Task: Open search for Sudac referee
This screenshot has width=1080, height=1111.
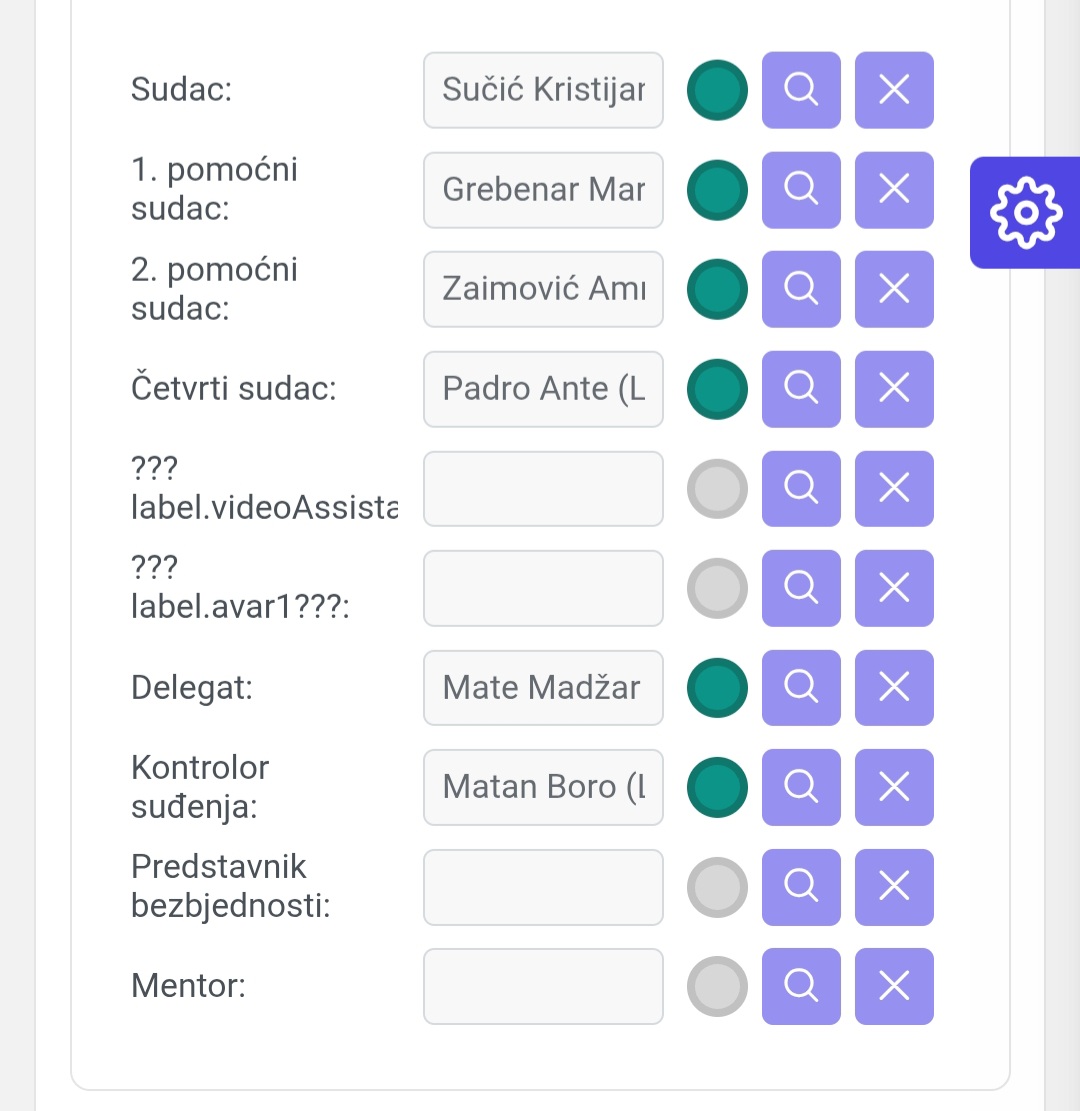Action: click(801, 90)
